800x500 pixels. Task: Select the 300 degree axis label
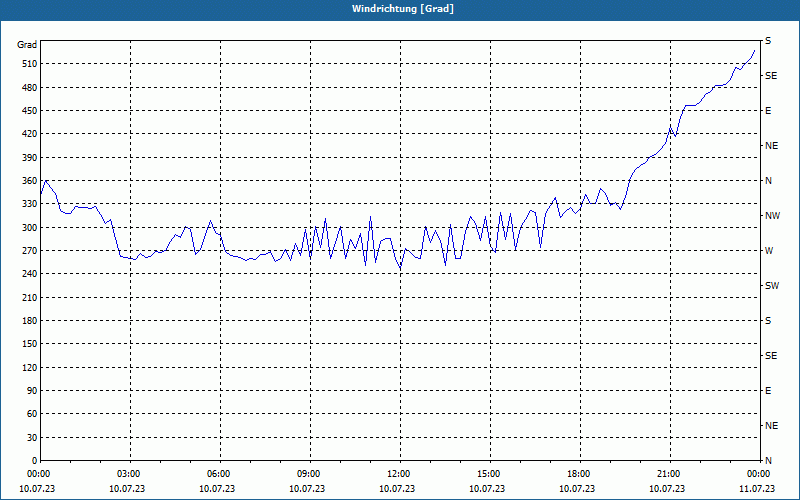(30, 227)
